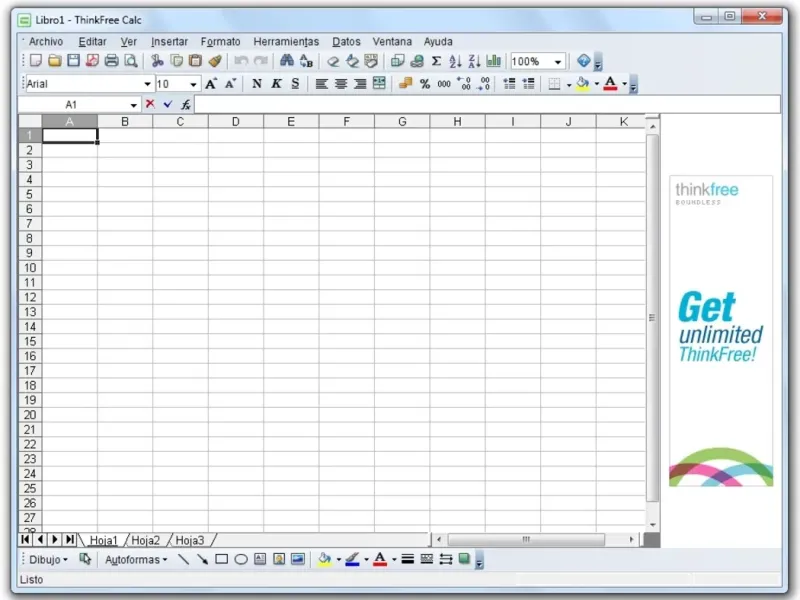This screenshot has width=800, height=600.
Task: Apply percent style format
Action: coord(425,84)
